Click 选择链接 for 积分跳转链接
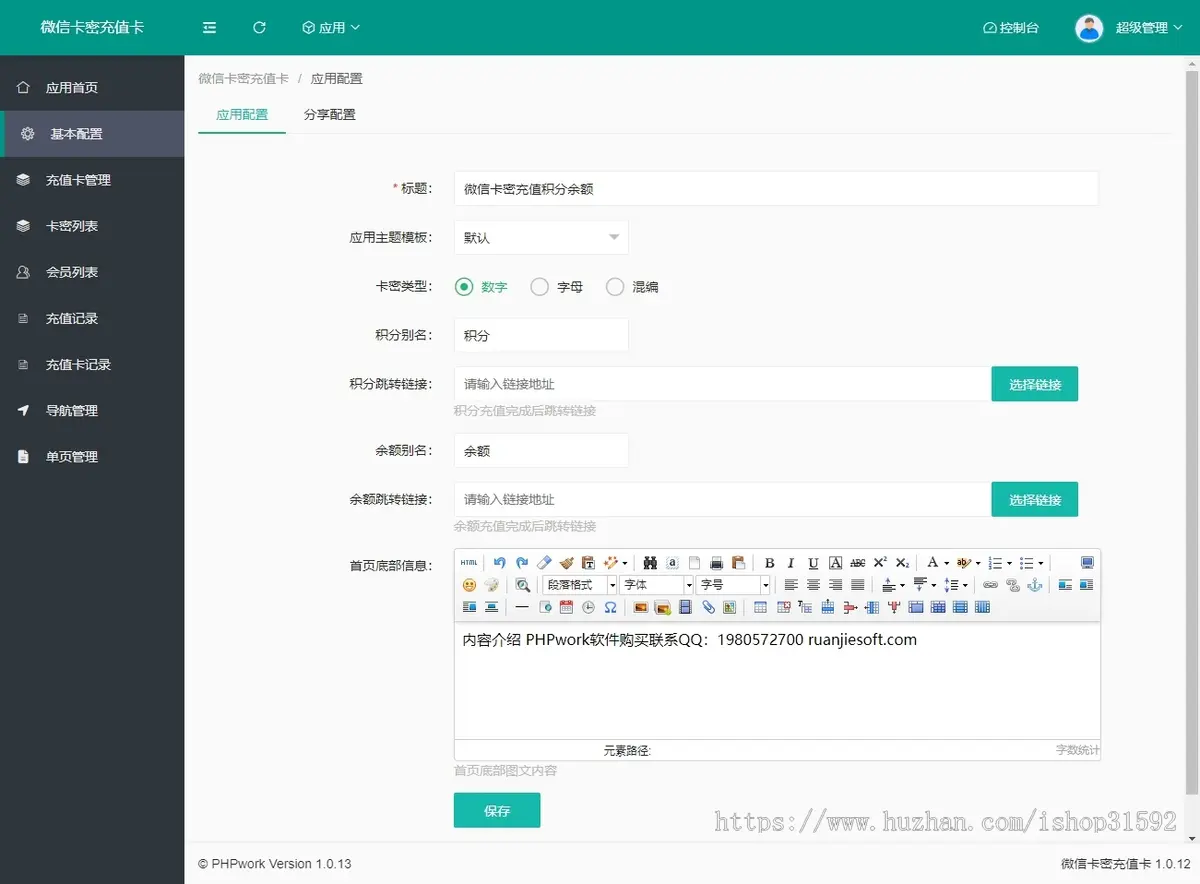 click(x=1034, y=384)
